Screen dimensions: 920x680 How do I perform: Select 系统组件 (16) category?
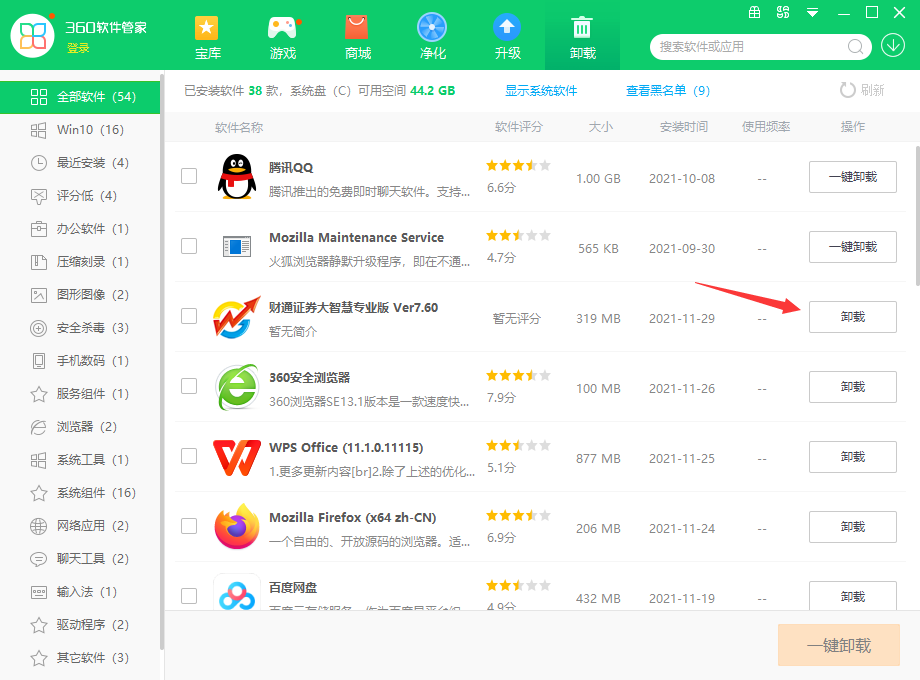(80, 492)
